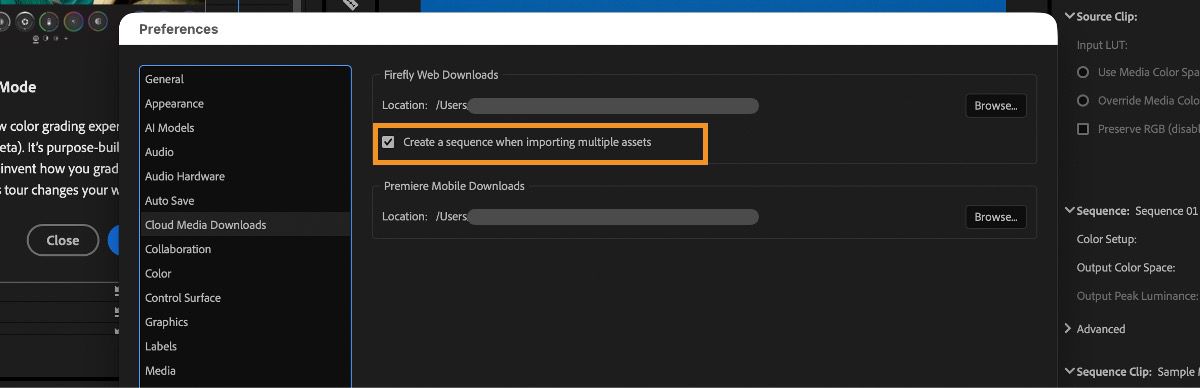Select 'Override Media Color' radio button
This screenshot has height=388, width=1200.
point(1083,101)
